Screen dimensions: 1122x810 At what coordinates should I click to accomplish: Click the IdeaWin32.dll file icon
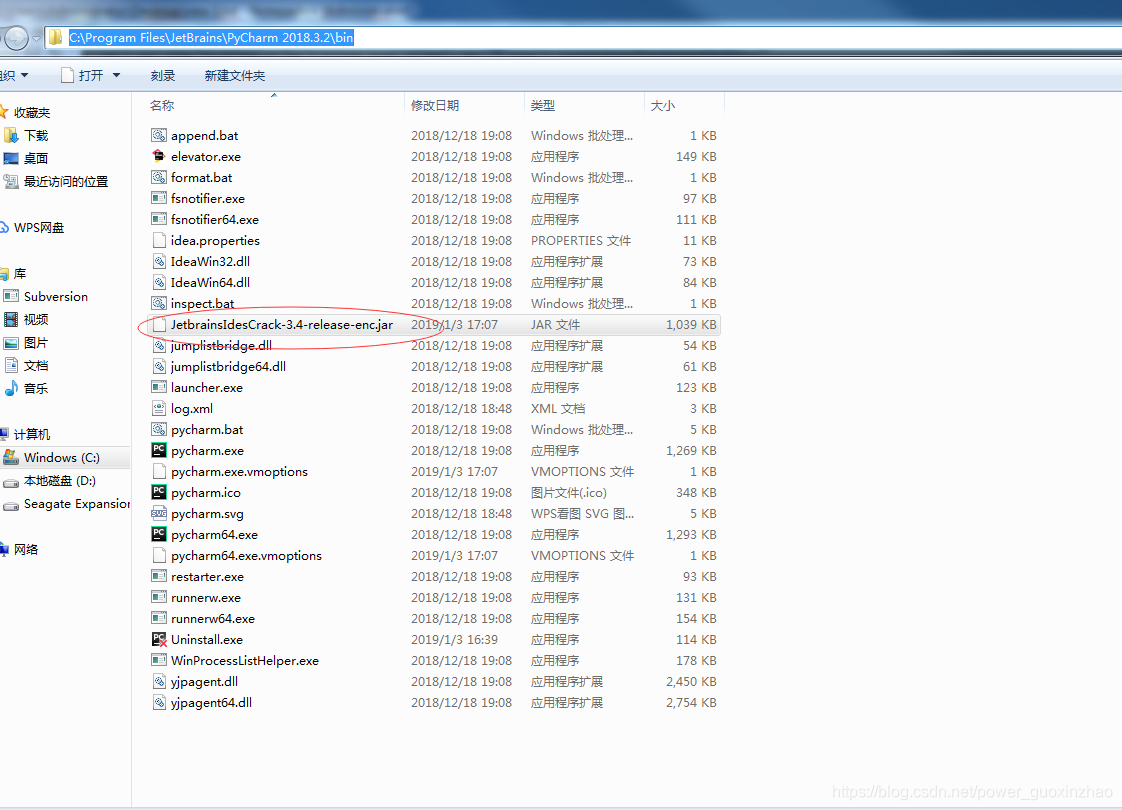click(x=159, y=261)
